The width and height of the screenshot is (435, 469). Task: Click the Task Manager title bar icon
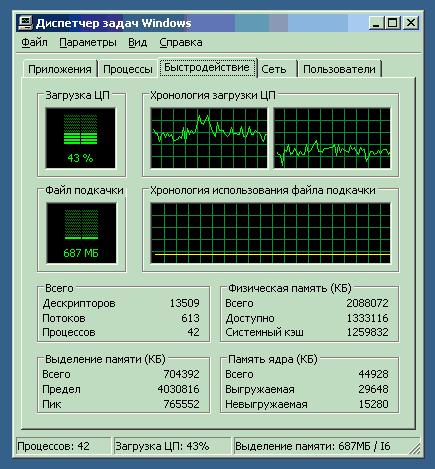25,23
